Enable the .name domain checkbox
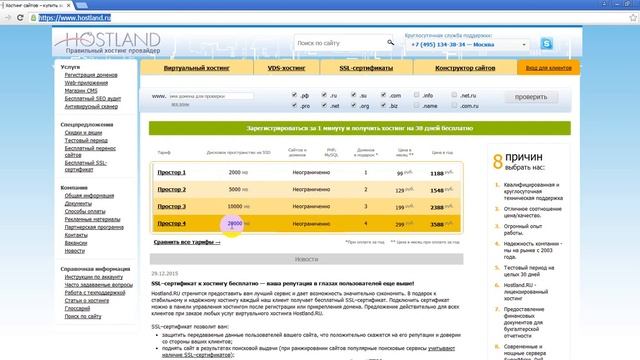Viewport: 640px width, 360px height. pos(416,105)
